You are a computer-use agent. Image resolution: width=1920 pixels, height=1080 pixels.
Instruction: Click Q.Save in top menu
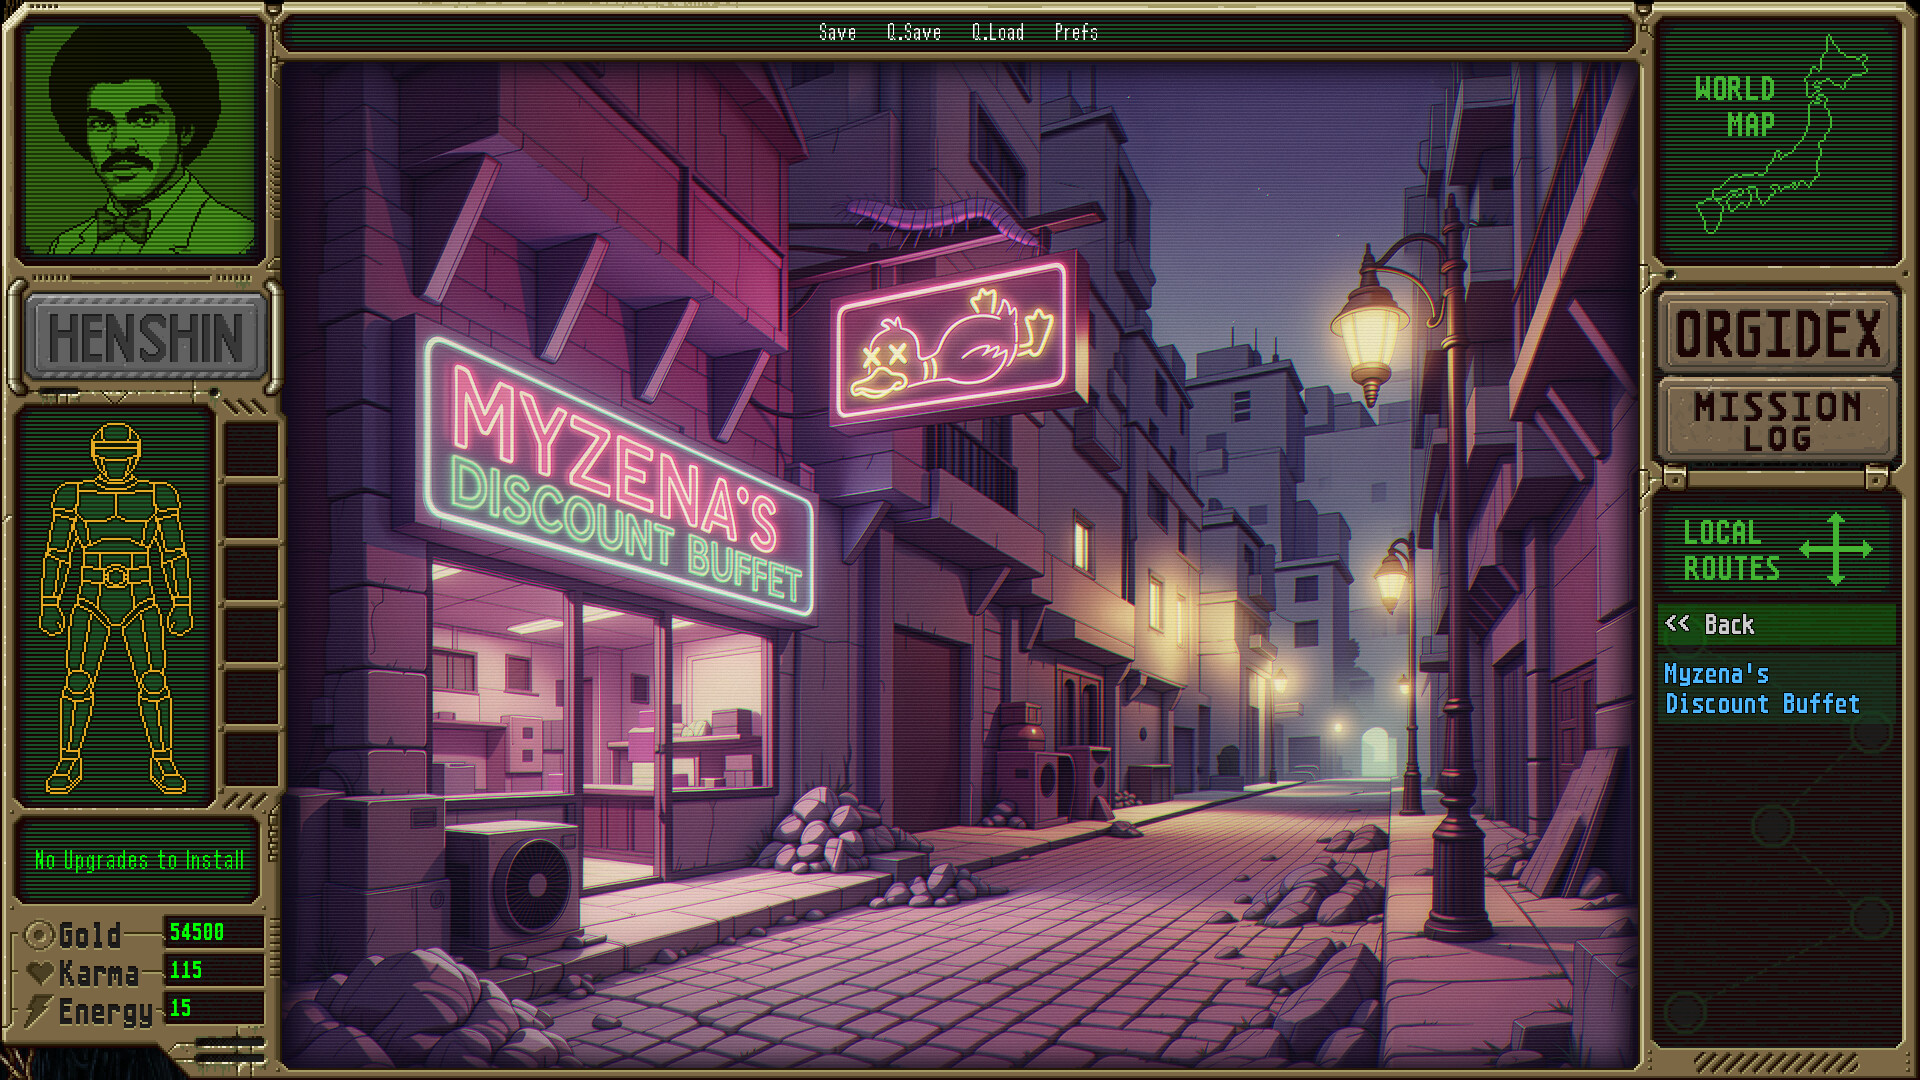tap(913, 33)
